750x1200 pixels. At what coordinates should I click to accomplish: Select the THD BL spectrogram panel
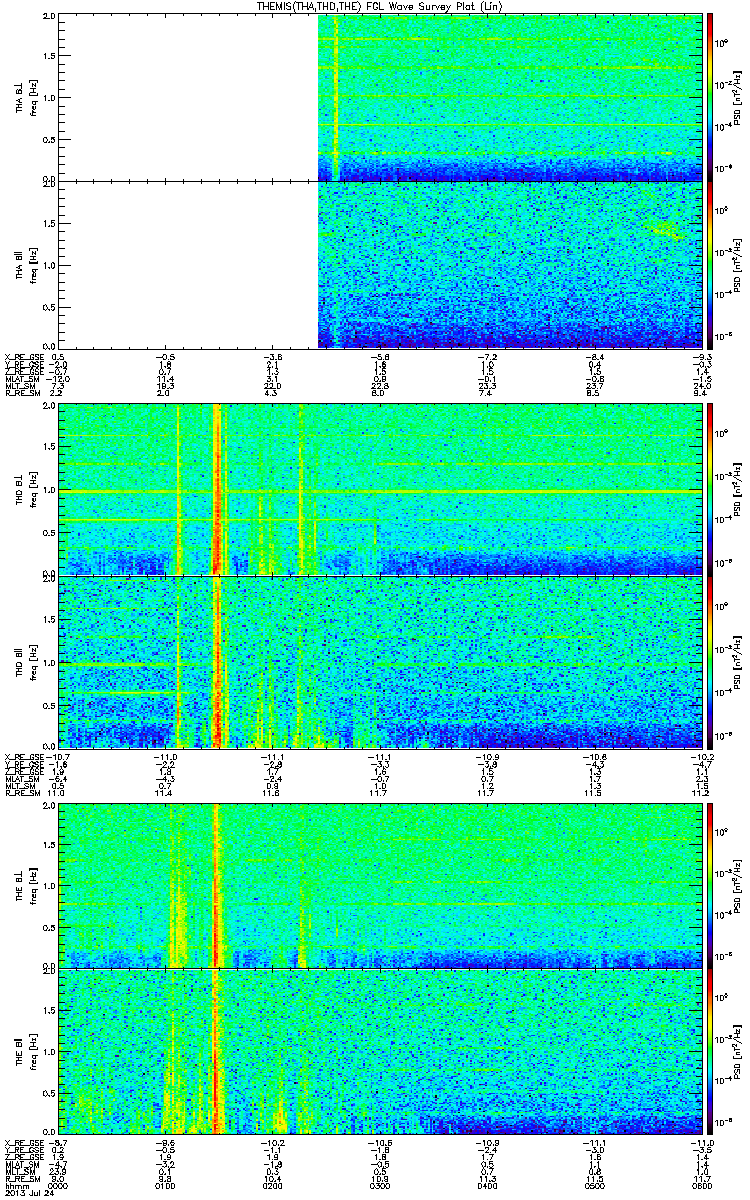click(x=379, y=488)
